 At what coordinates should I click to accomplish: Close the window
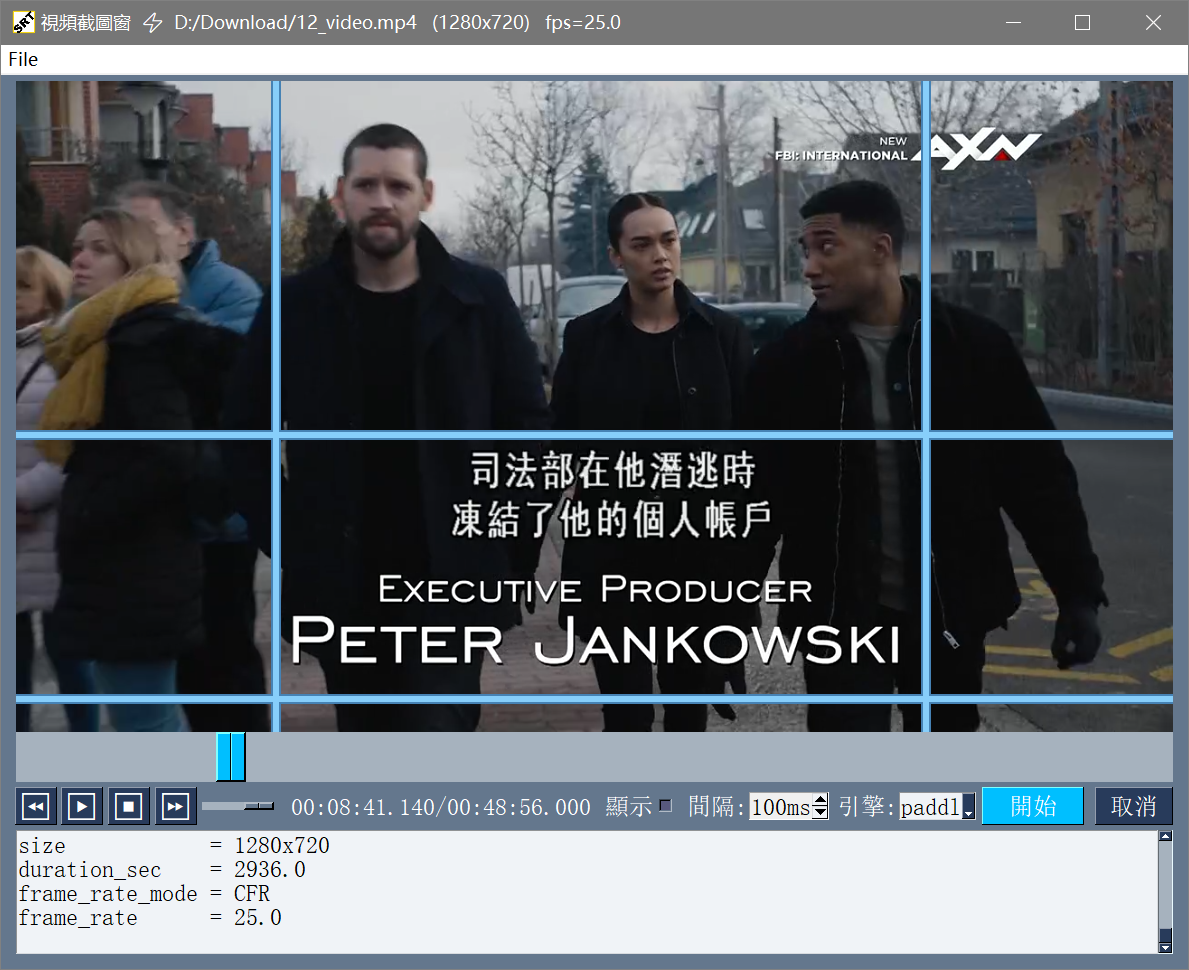(x=1153, y=23)
